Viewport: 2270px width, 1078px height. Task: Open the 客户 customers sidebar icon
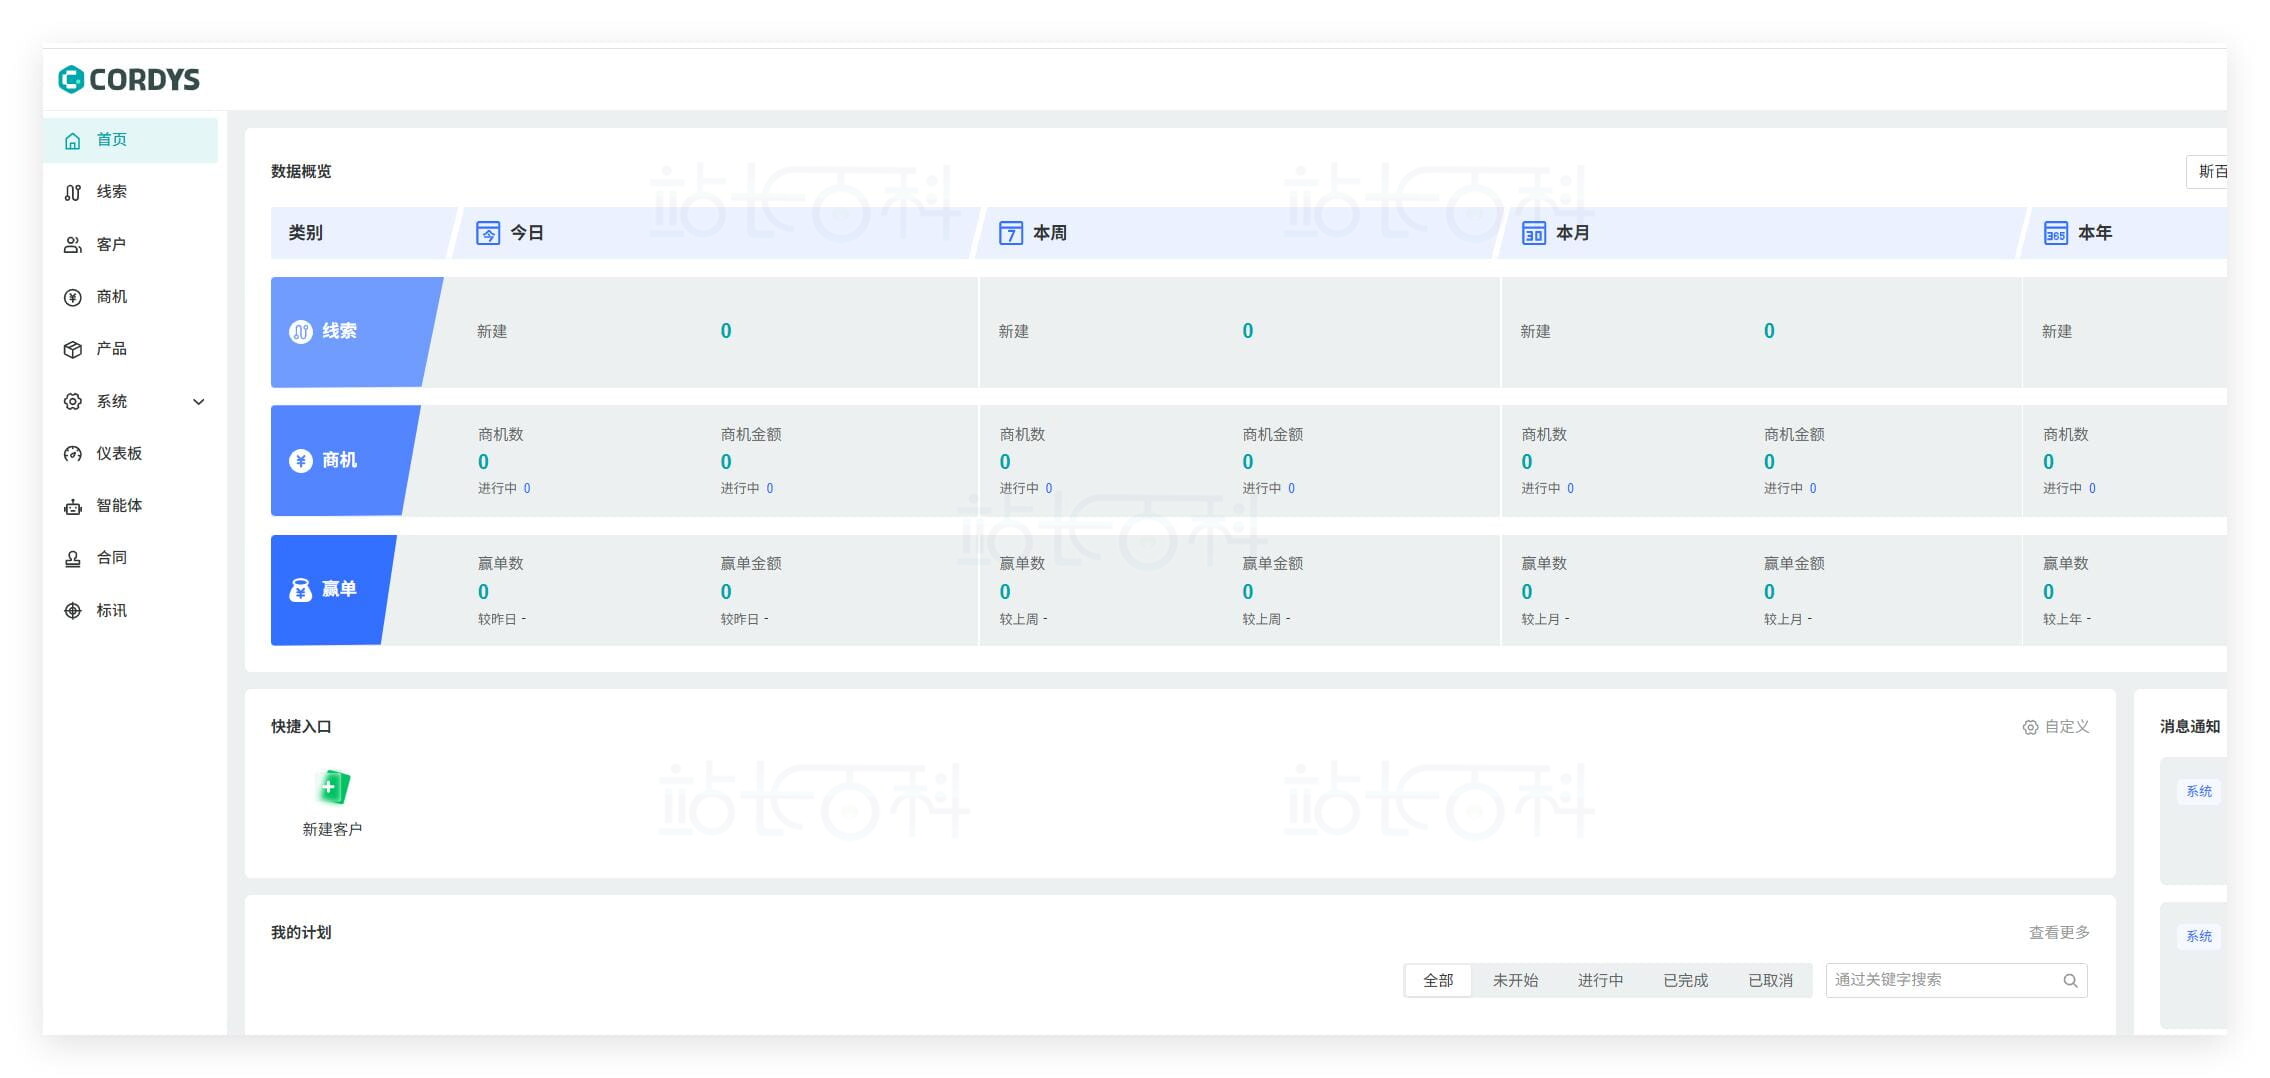coord(73,245)
